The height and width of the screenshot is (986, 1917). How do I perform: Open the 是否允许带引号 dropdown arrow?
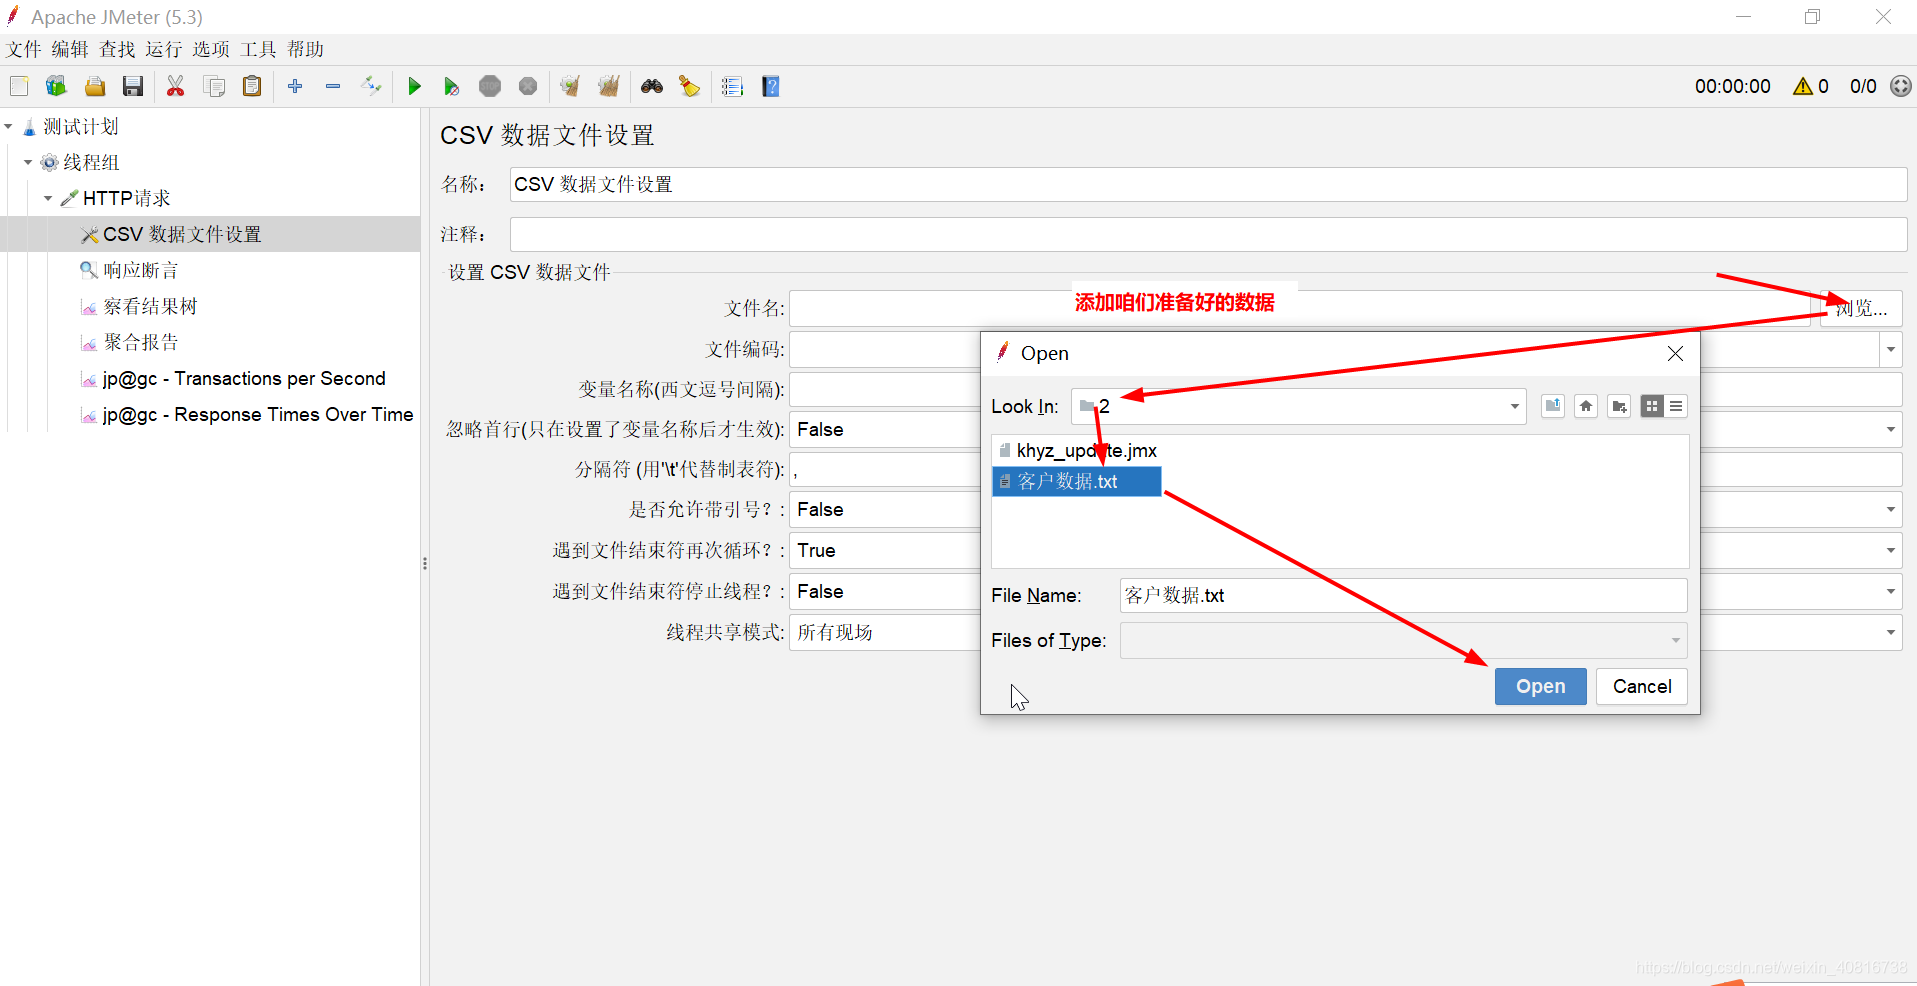1890,510
